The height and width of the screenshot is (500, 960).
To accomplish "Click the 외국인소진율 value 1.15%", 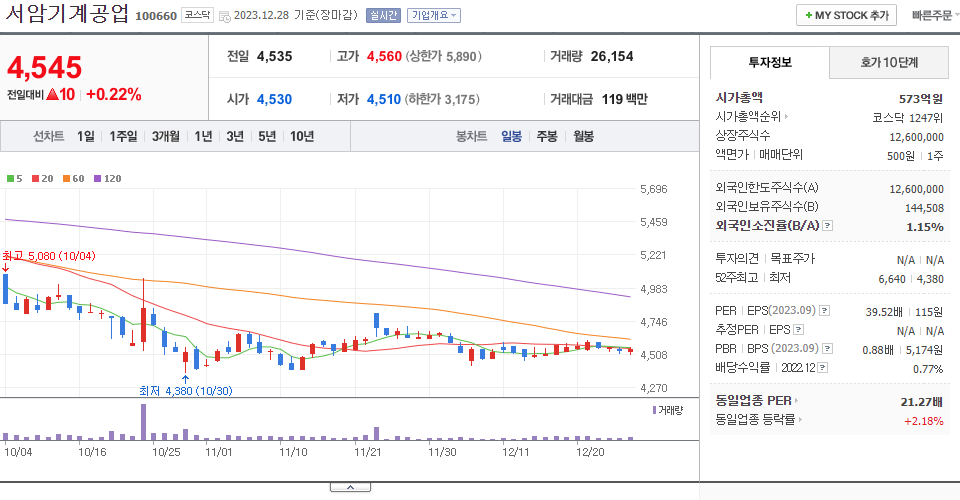I will [924, 227].
